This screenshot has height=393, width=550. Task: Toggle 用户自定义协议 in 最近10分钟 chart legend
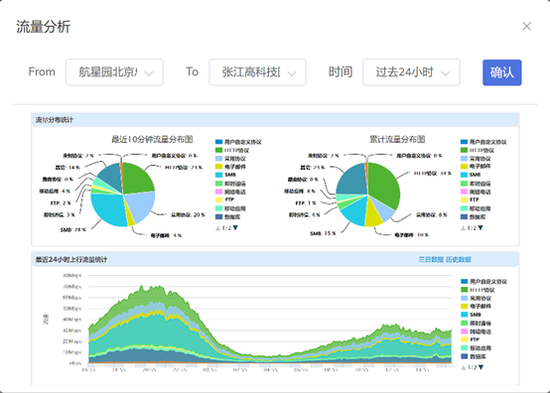coord(238,142)
